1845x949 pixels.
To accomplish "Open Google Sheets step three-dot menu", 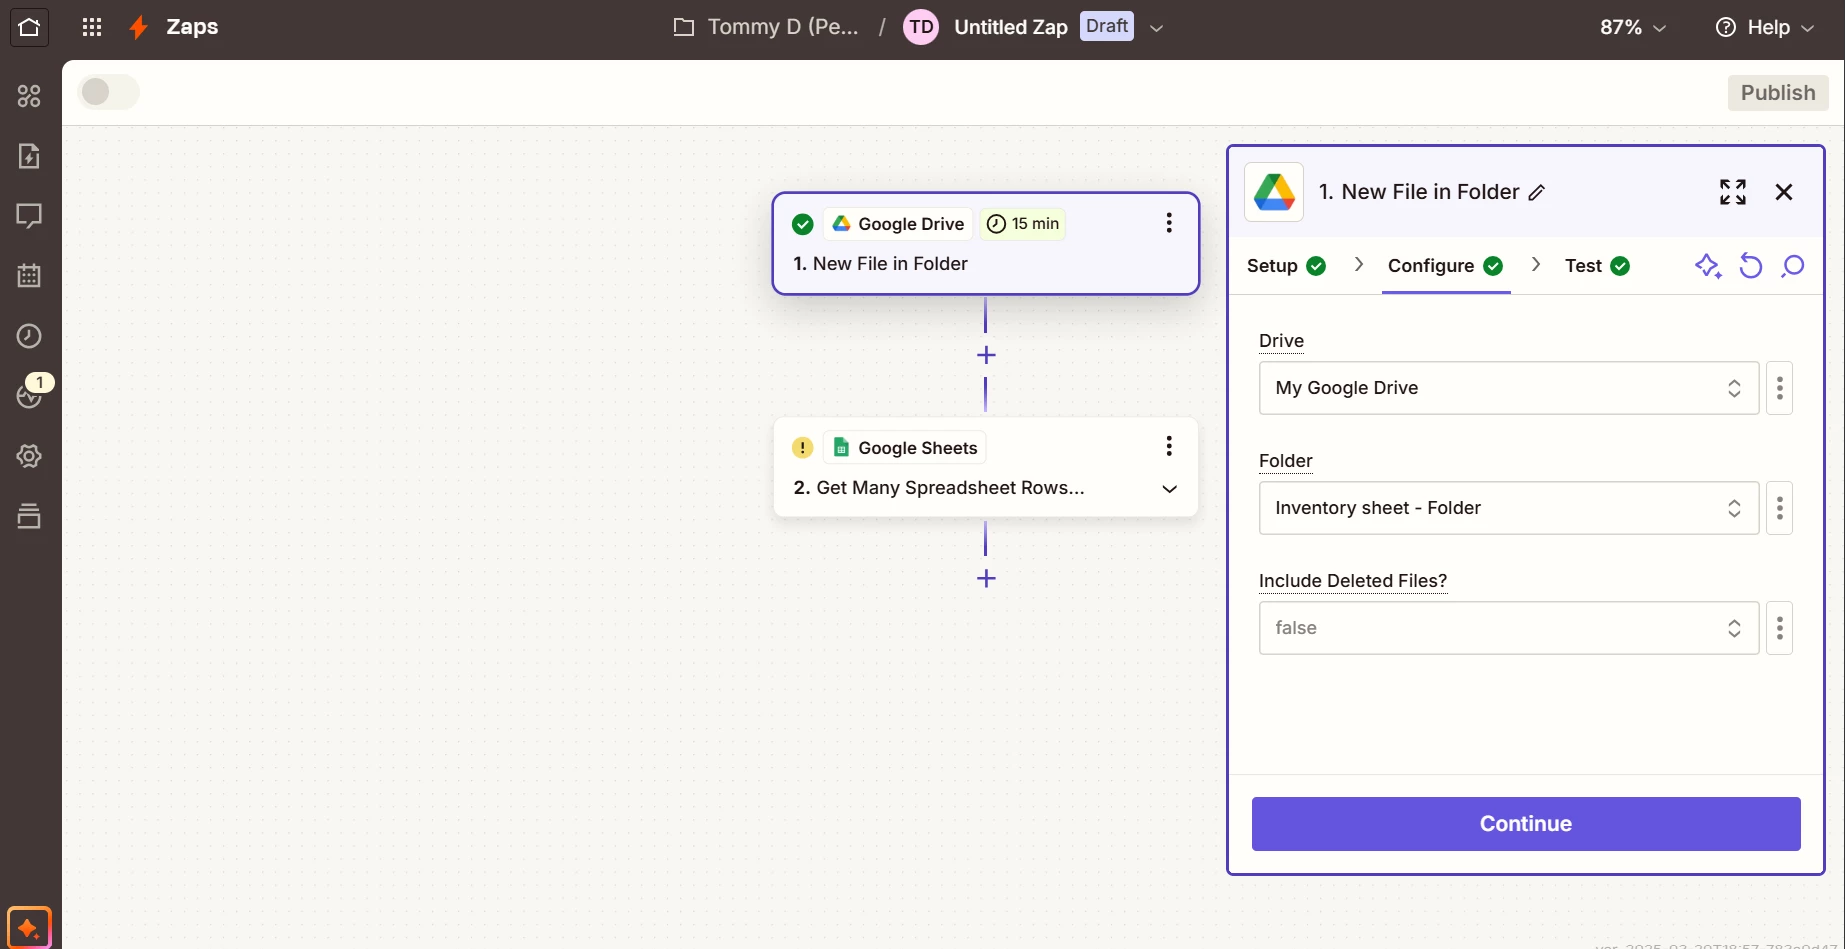I will point(1169,446).
